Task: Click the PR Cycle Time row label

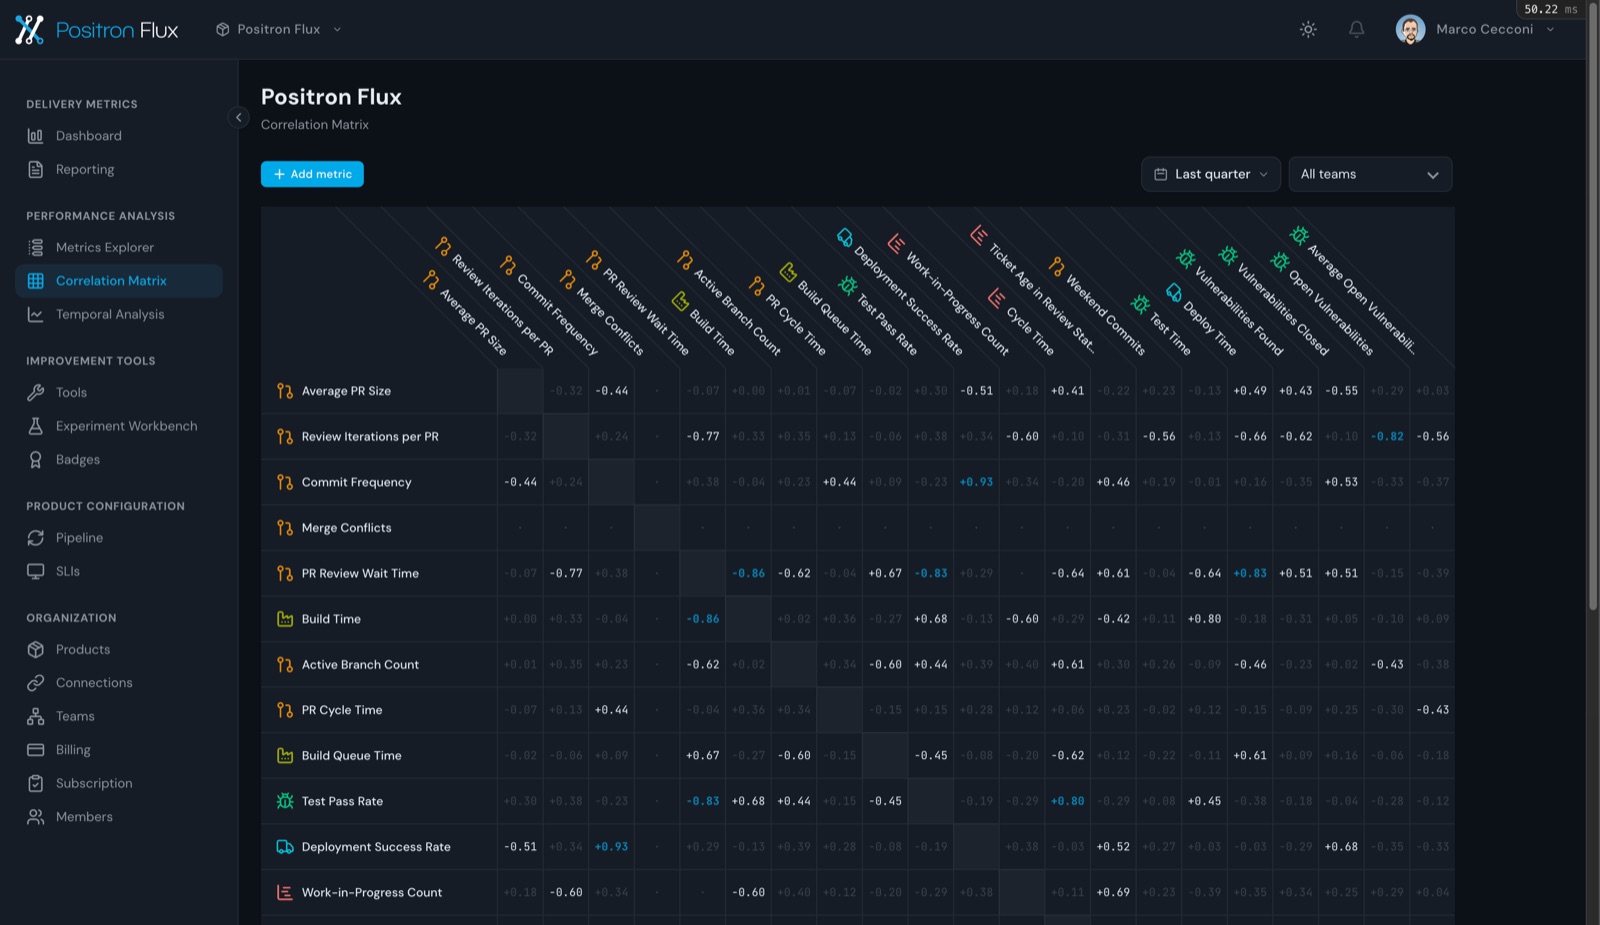Action: click(342, 710)
